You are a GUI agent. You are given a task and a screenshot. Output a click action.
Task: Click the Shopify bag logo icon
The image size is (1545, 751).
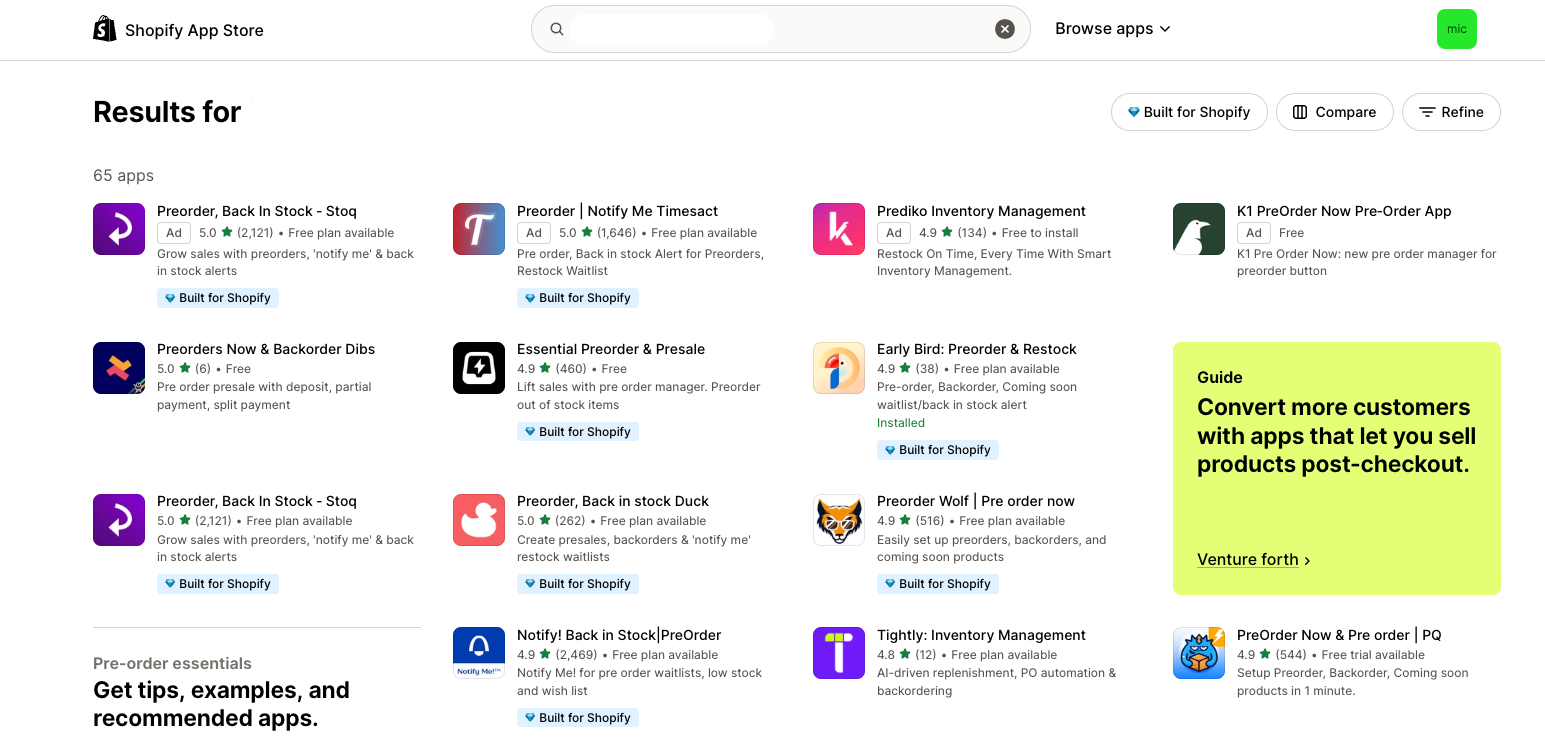click(x=105, y=29)
